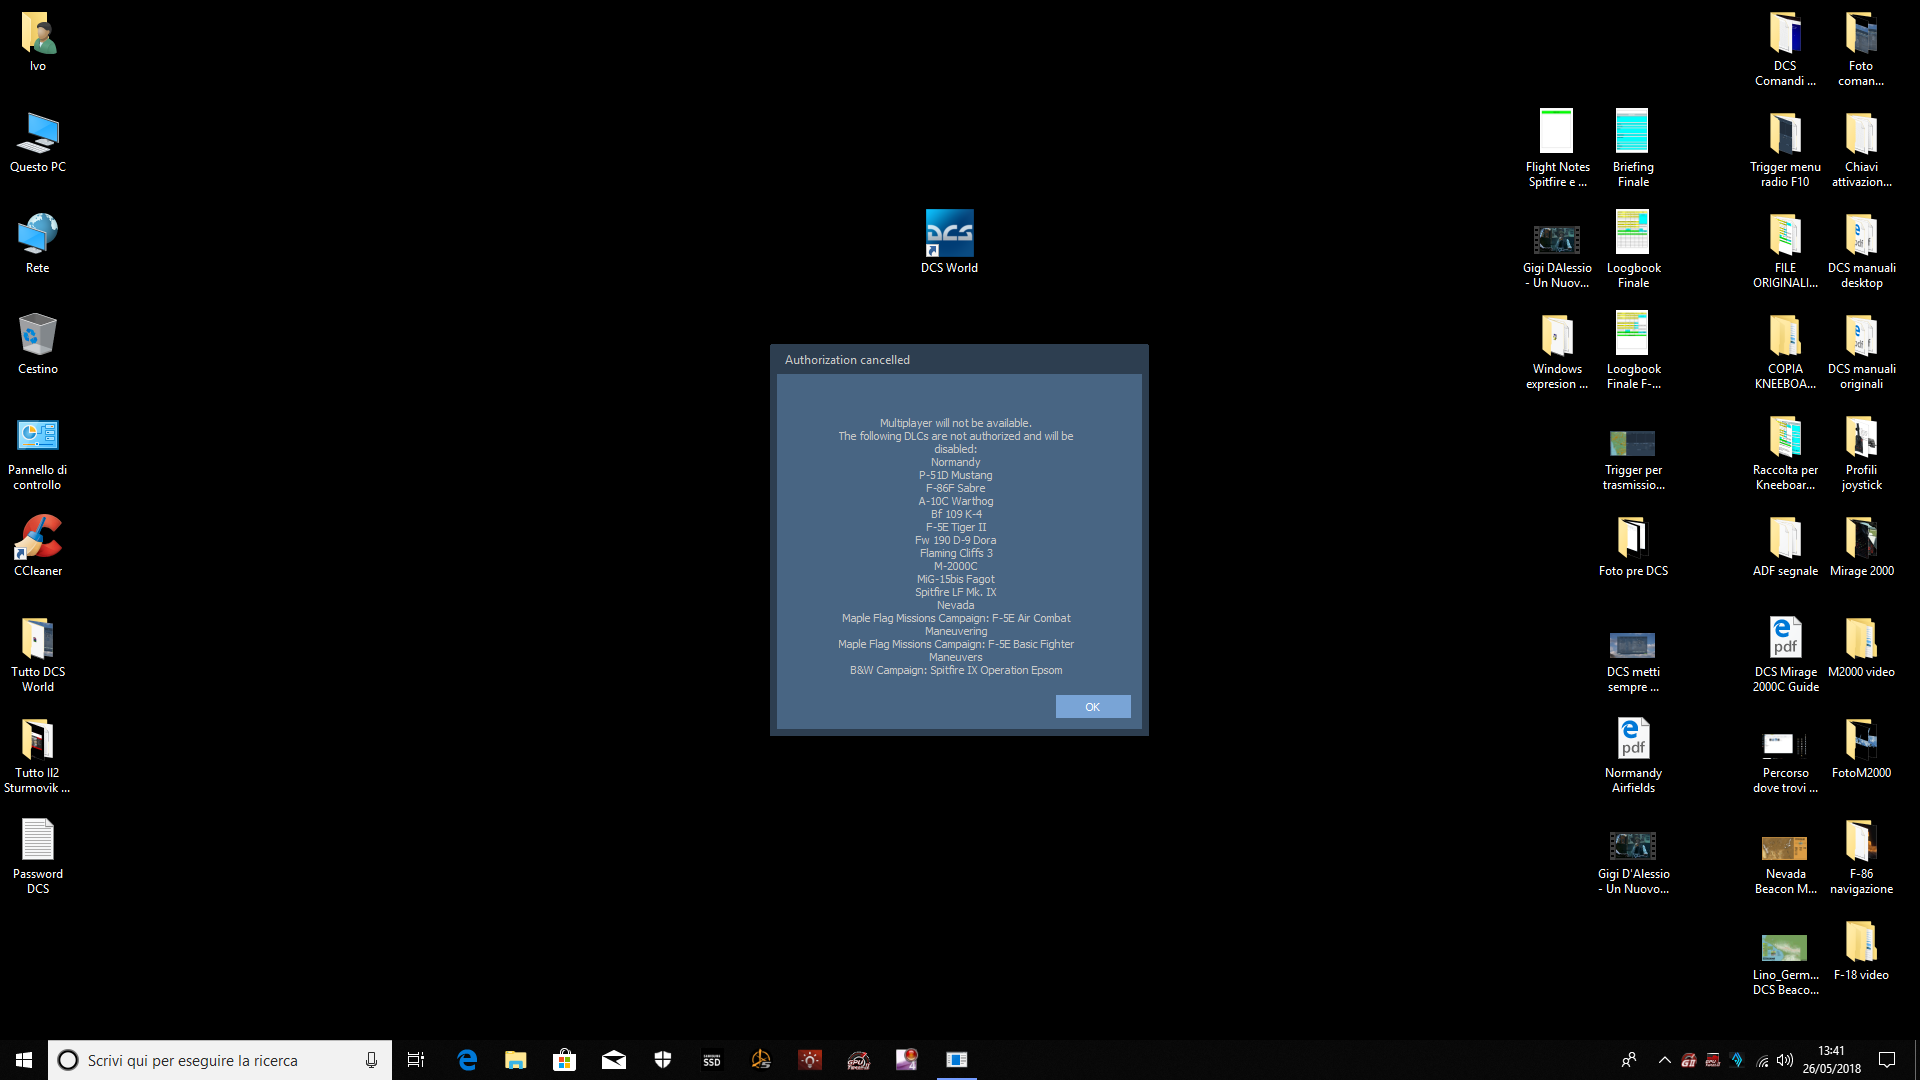Image resolution: width=1920 pixels, height=1080 pixels.
Task: Select the Briefing Finale file
Action: 1633,150
